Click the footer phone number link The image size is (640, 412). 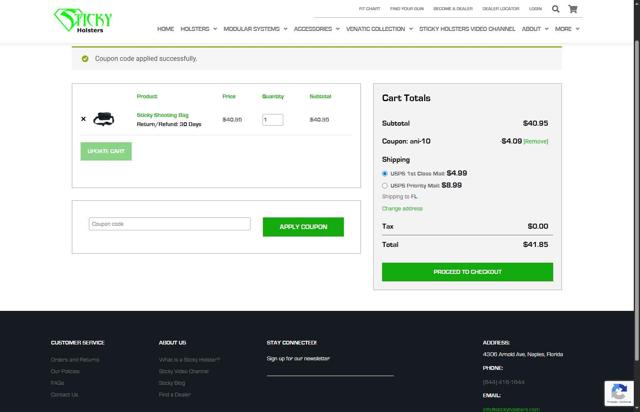click(503, 382)
